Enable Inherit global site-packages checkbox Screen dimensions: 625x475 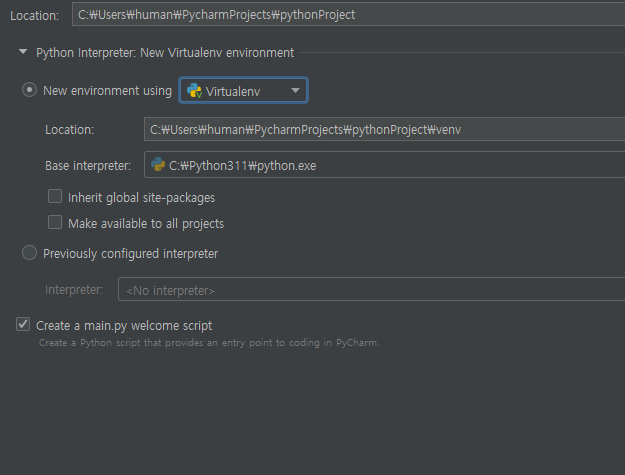[55, 196]
